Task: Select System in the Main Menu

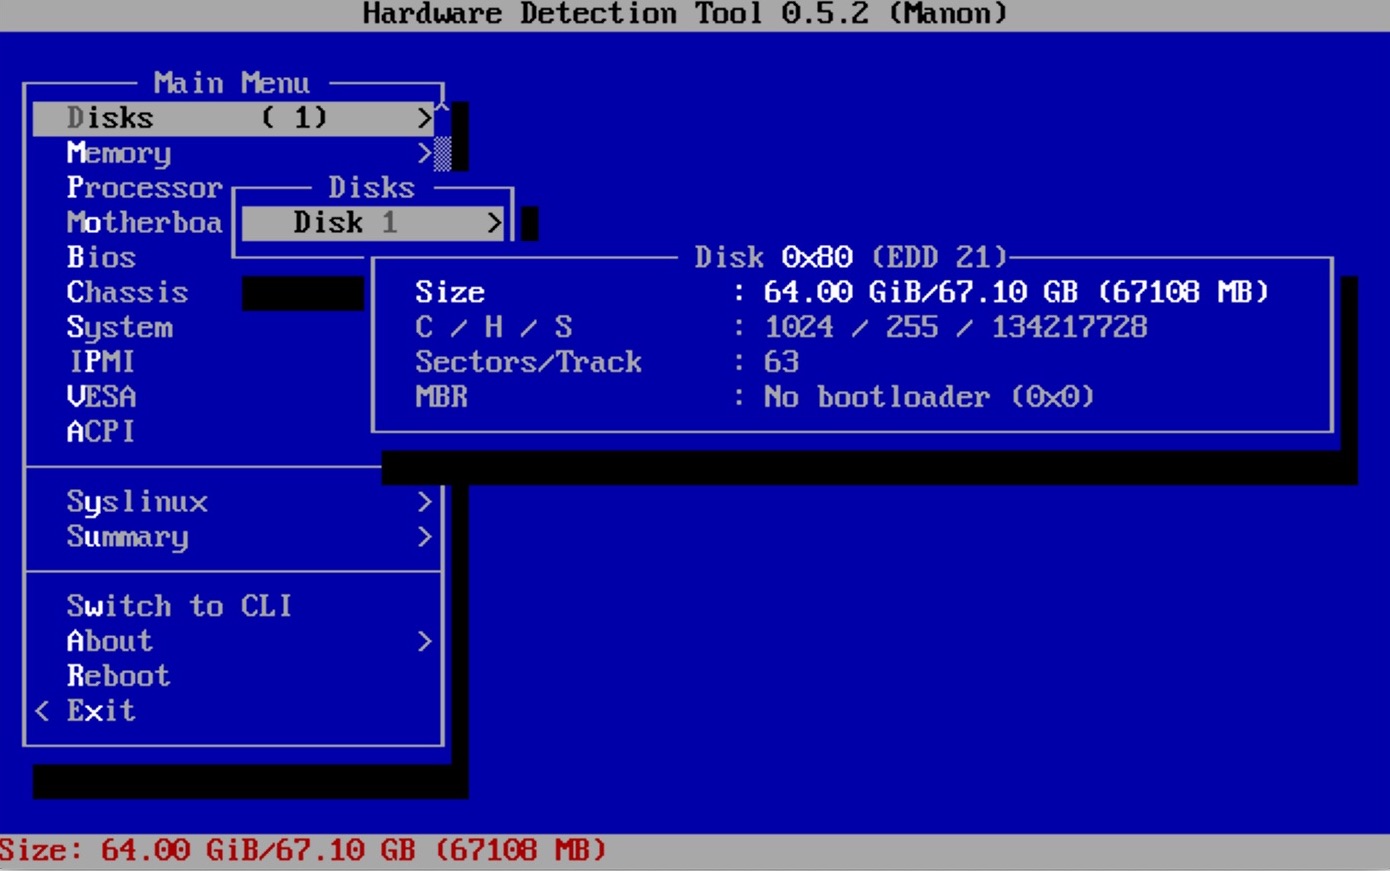Action: [119, 328]
